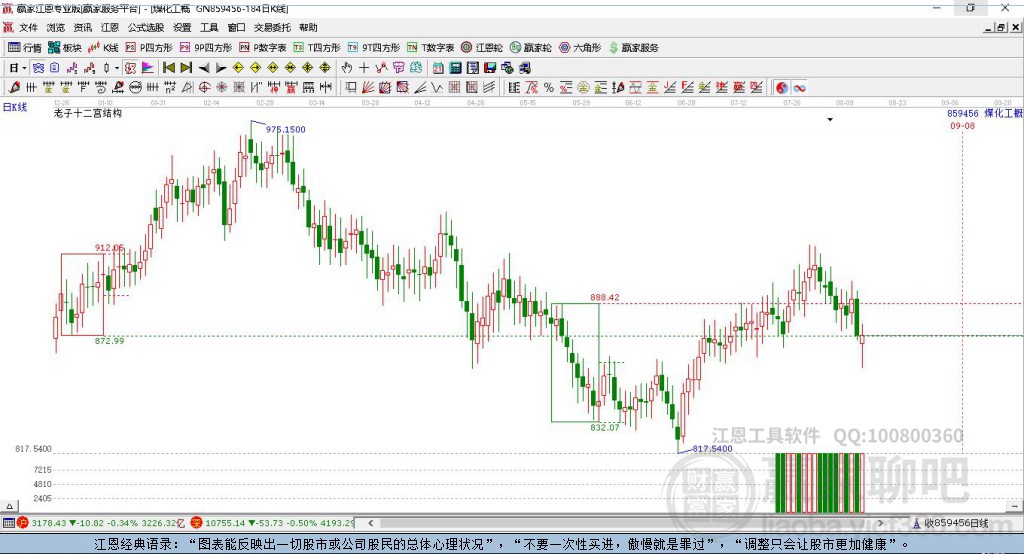Click the percent retracement tool icon
This screenshot has height=554, width=1024.
click(x=549, y=88)
